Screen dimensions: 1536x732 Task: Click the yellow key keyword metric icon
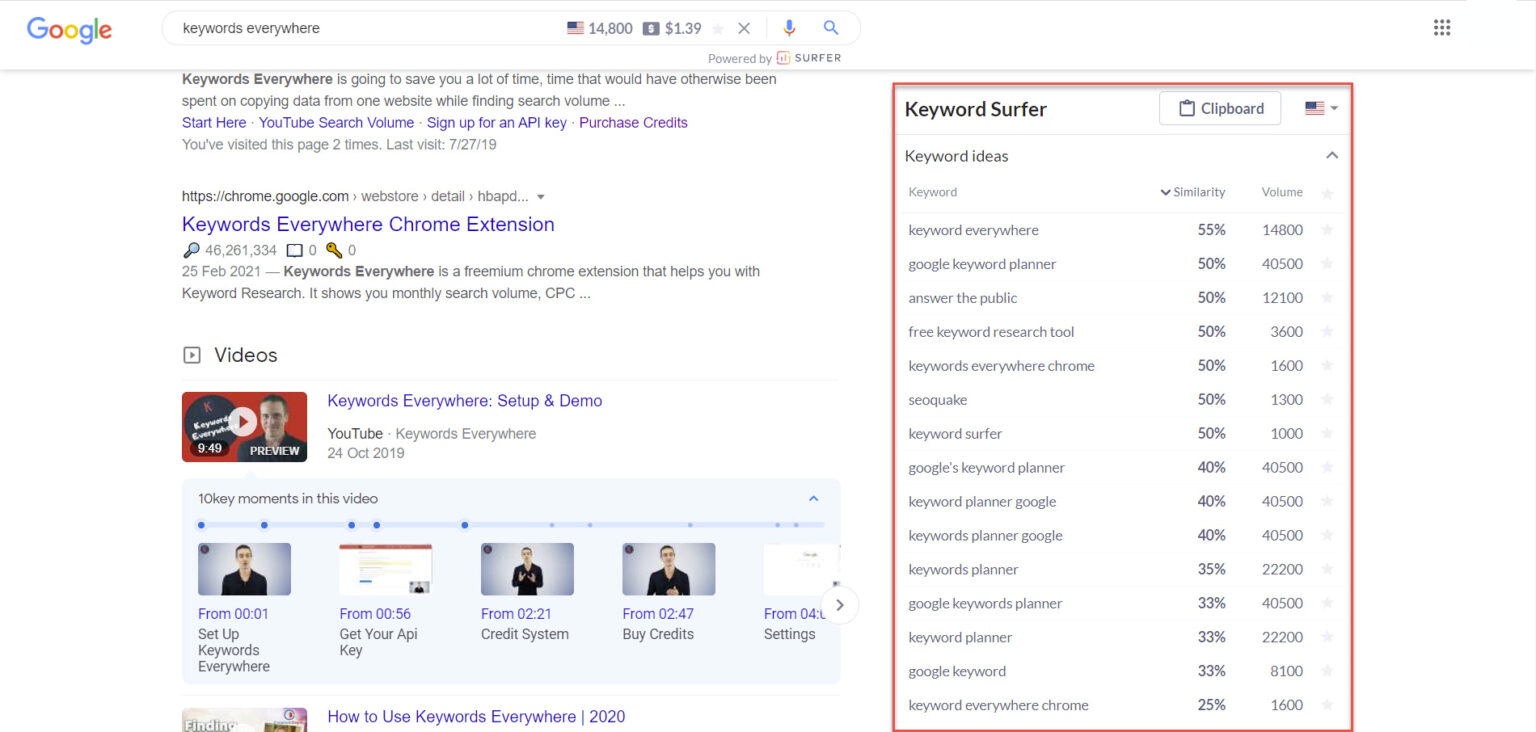(335, 250)
